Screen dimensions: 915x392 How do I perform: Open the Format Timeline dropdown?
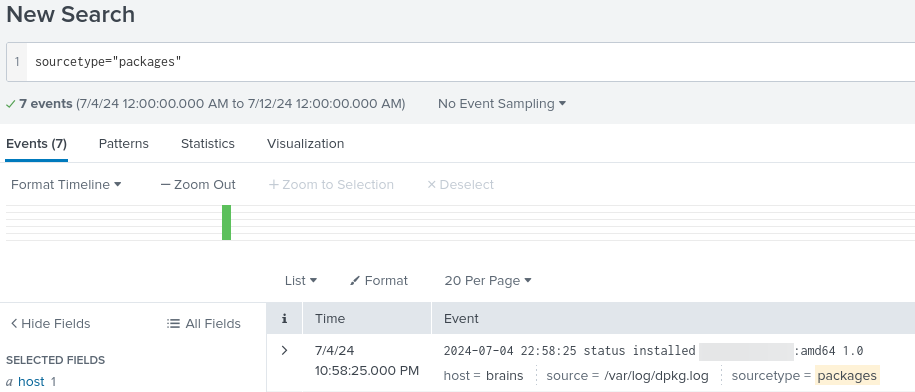tap(66, 184)
